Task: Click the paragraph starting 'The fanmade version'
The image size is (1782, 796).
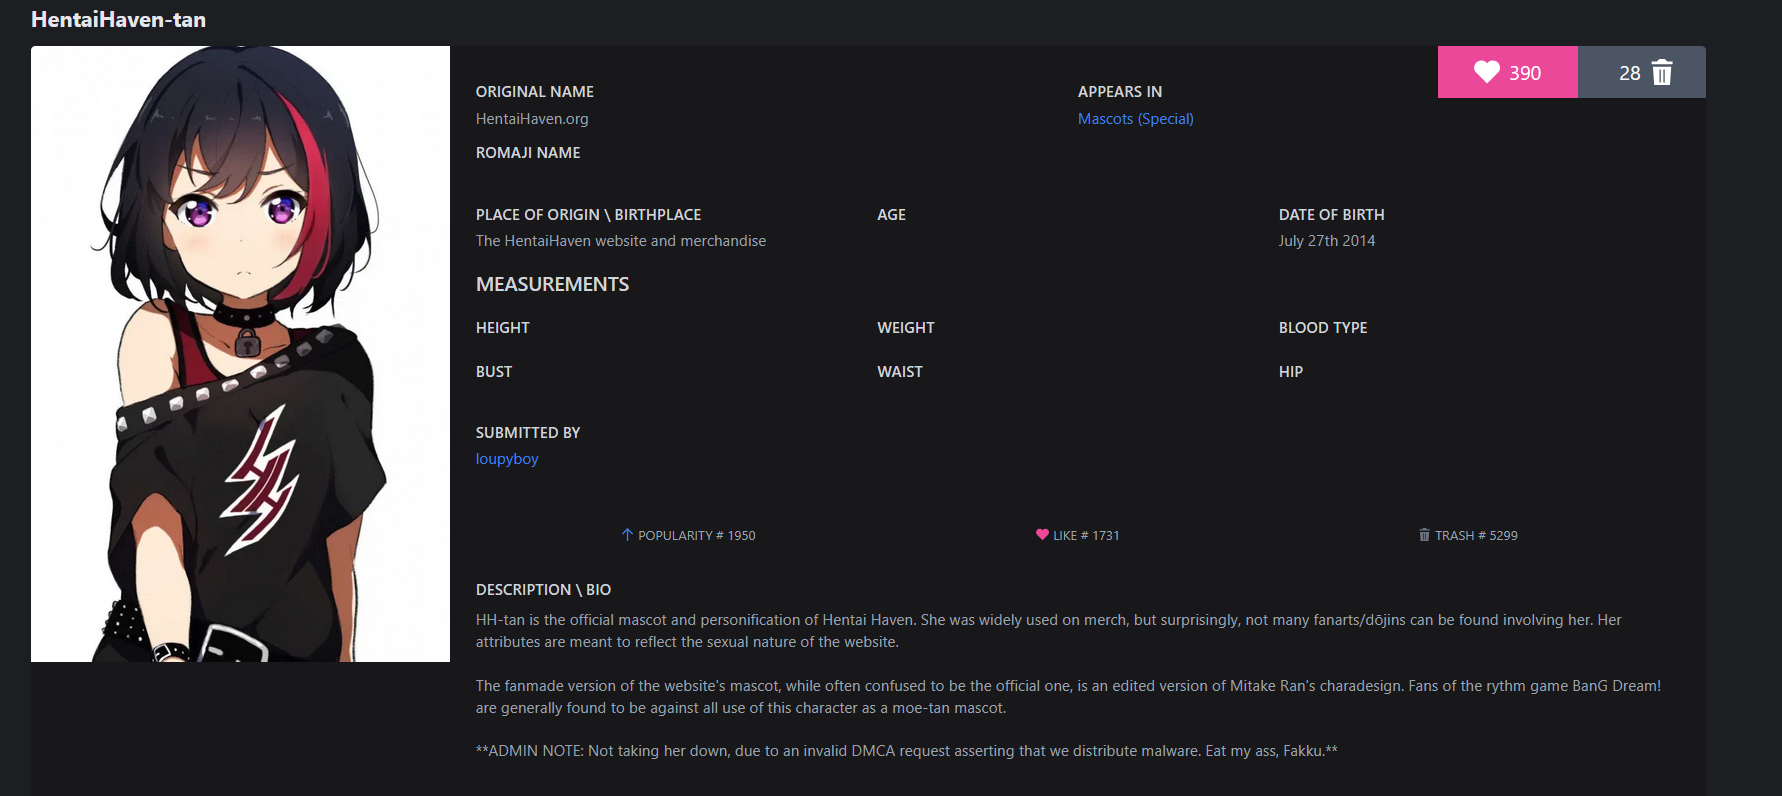Action: (x=1068, y=697)
